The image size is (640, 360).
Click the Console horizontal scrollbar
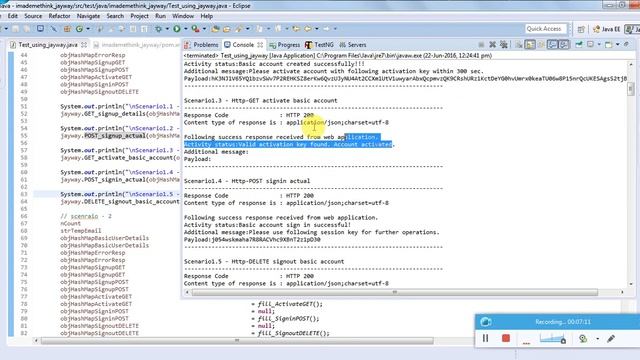pos(395,292)
